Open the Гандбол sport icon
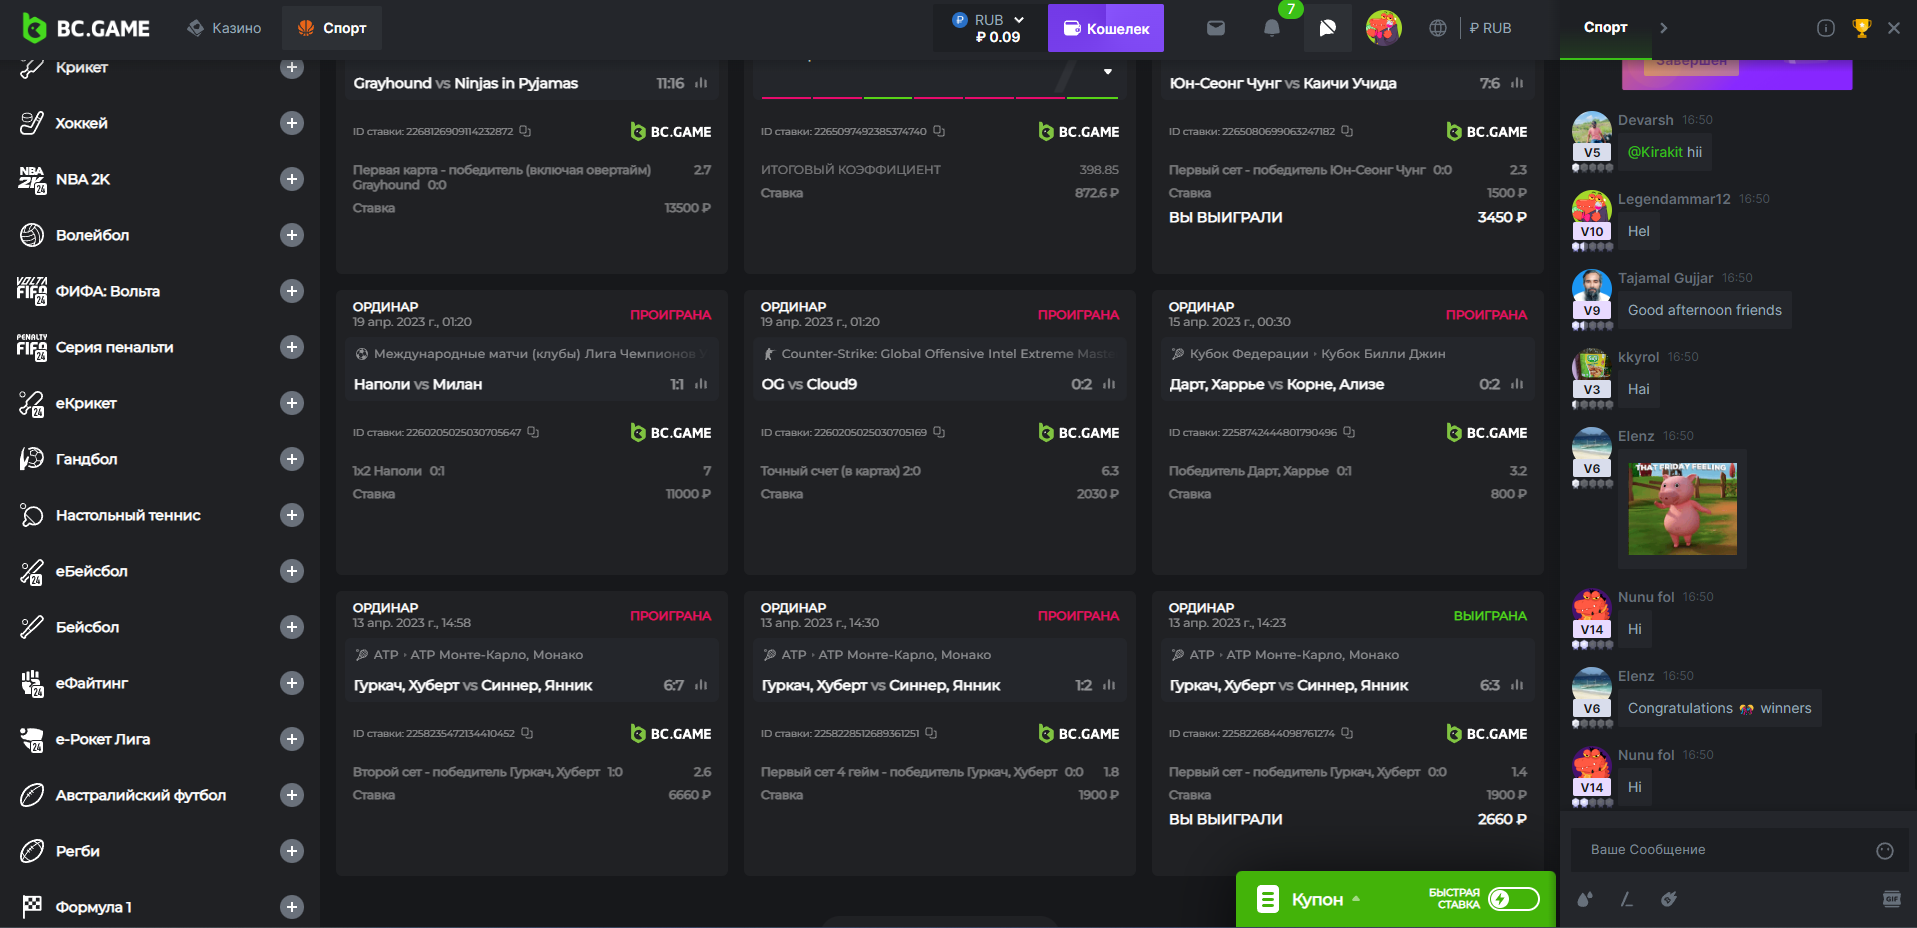The image size is (1917, 928). tap(32, 459)
